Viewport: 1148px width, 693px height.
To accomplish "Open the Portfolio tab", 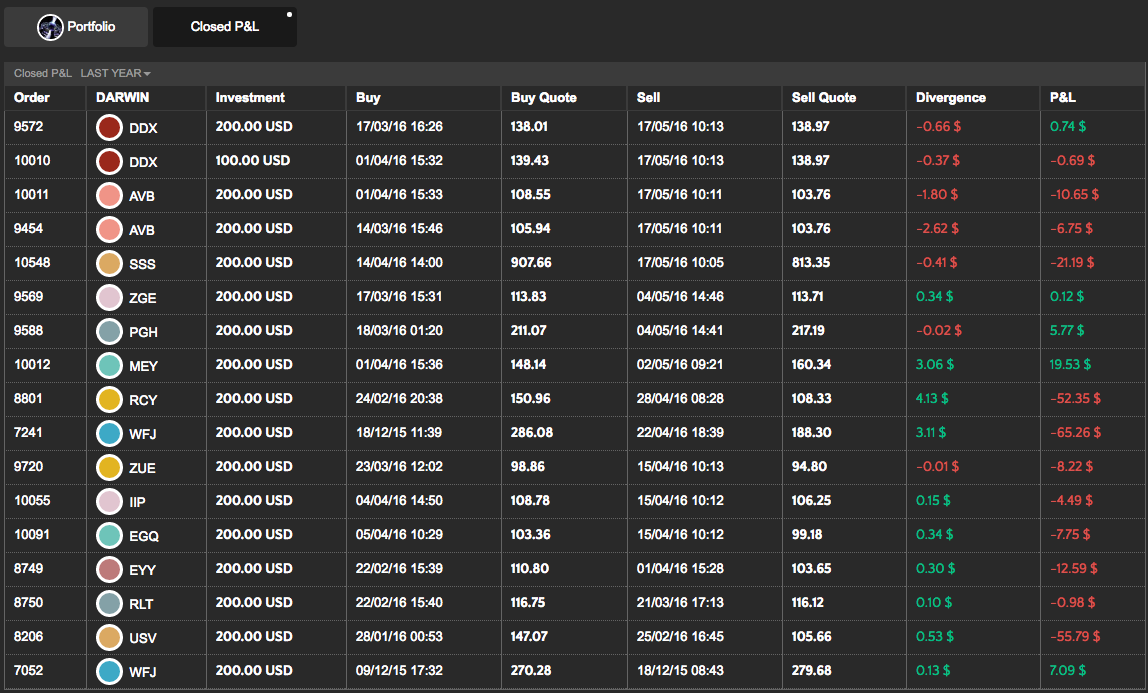I will tap(76, 27).
